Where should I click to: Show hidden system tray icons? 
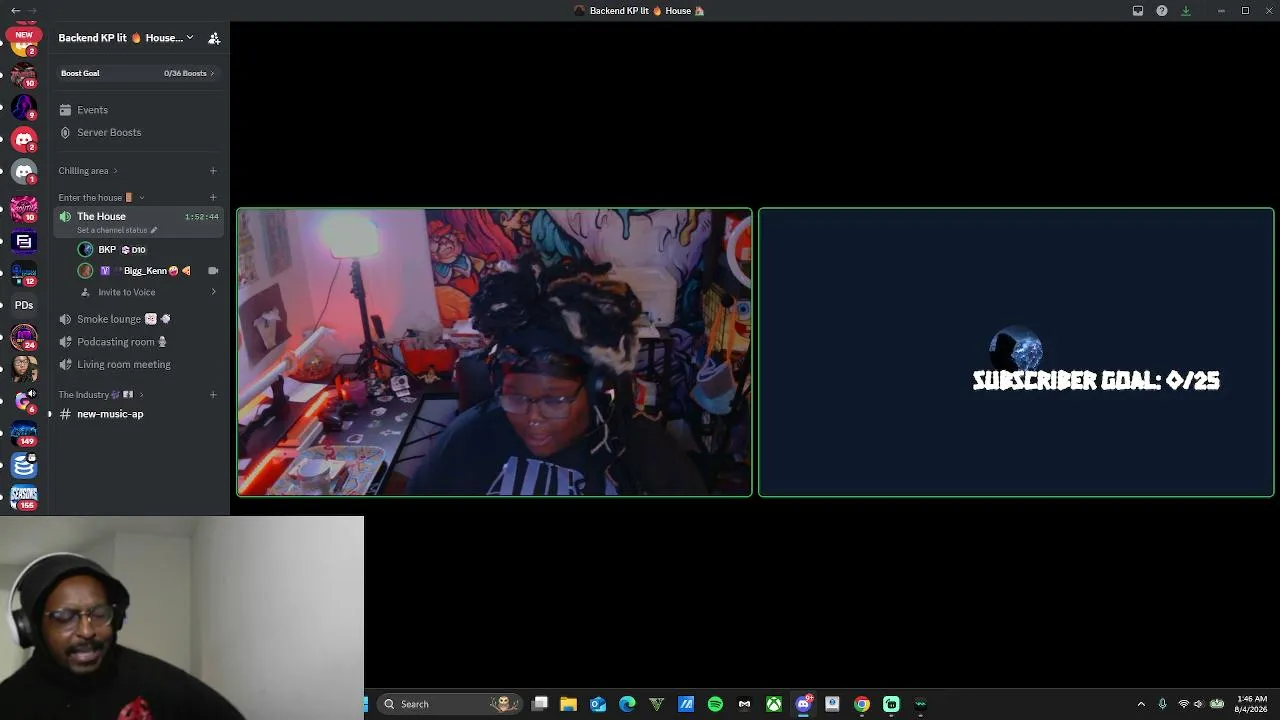click(x=1141, y=704)
